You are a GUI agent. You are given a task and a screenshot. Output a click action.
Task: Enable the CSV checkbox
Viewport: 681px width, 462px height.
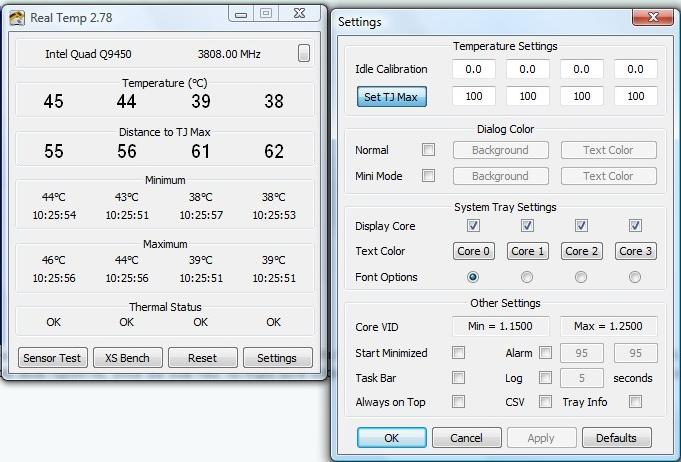pyautogui.click(x=545, y=401)
